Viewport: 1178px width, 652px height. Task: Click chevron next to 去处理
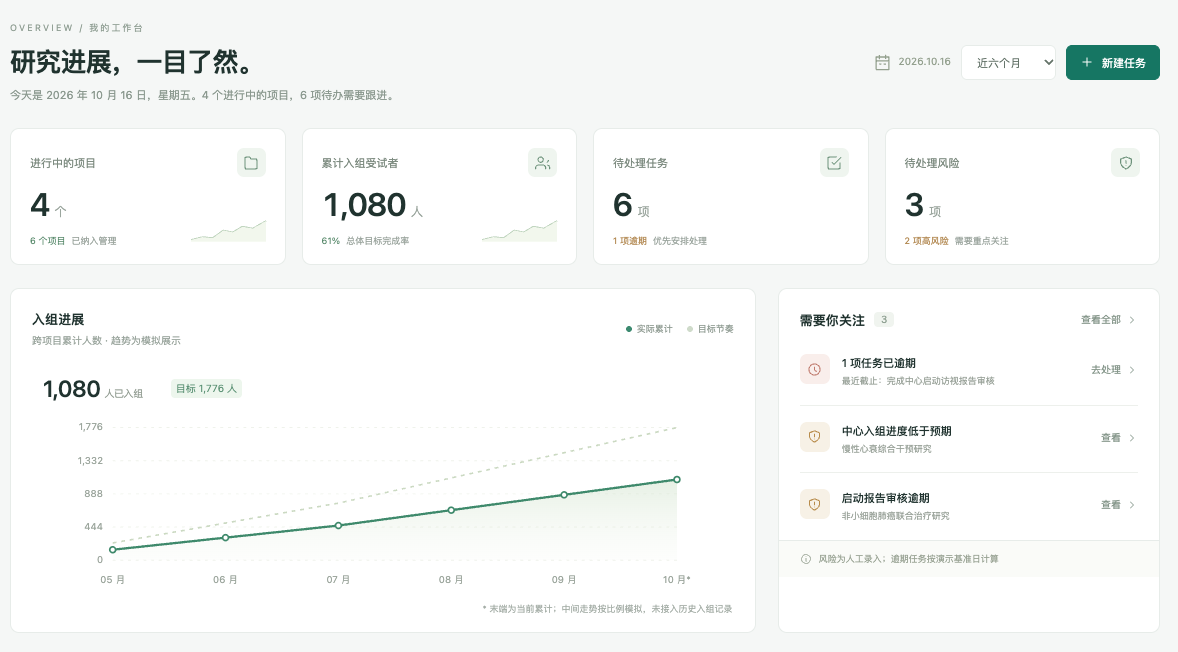tap(1132, 370)
